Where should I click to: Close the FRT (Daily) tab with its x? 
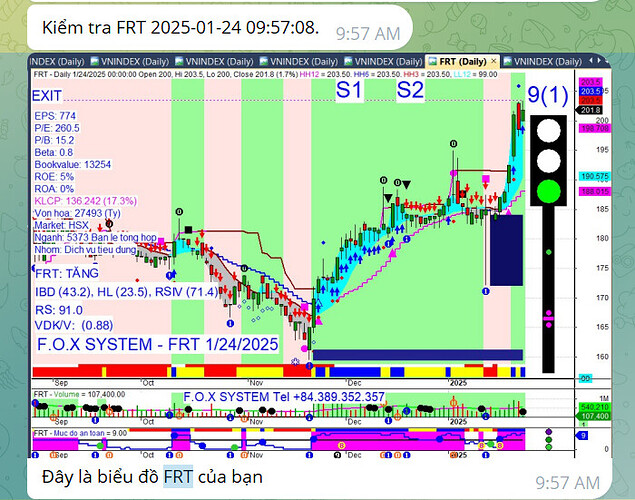493,61
